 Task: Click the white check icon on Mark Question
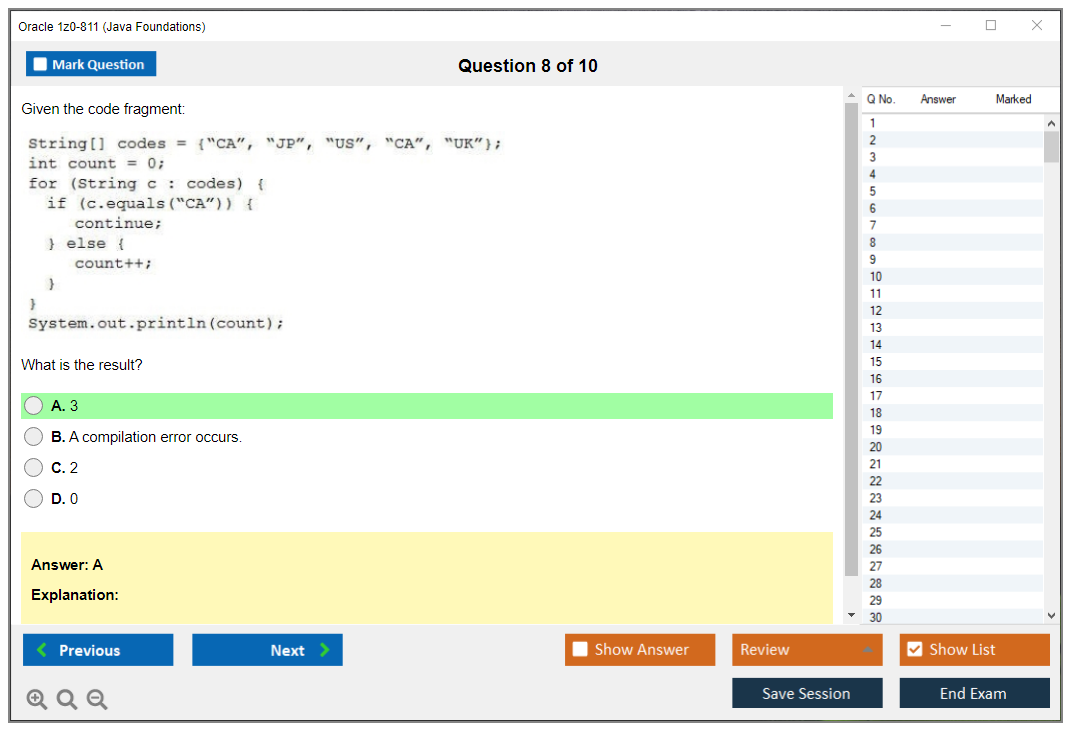pos(39,63)
